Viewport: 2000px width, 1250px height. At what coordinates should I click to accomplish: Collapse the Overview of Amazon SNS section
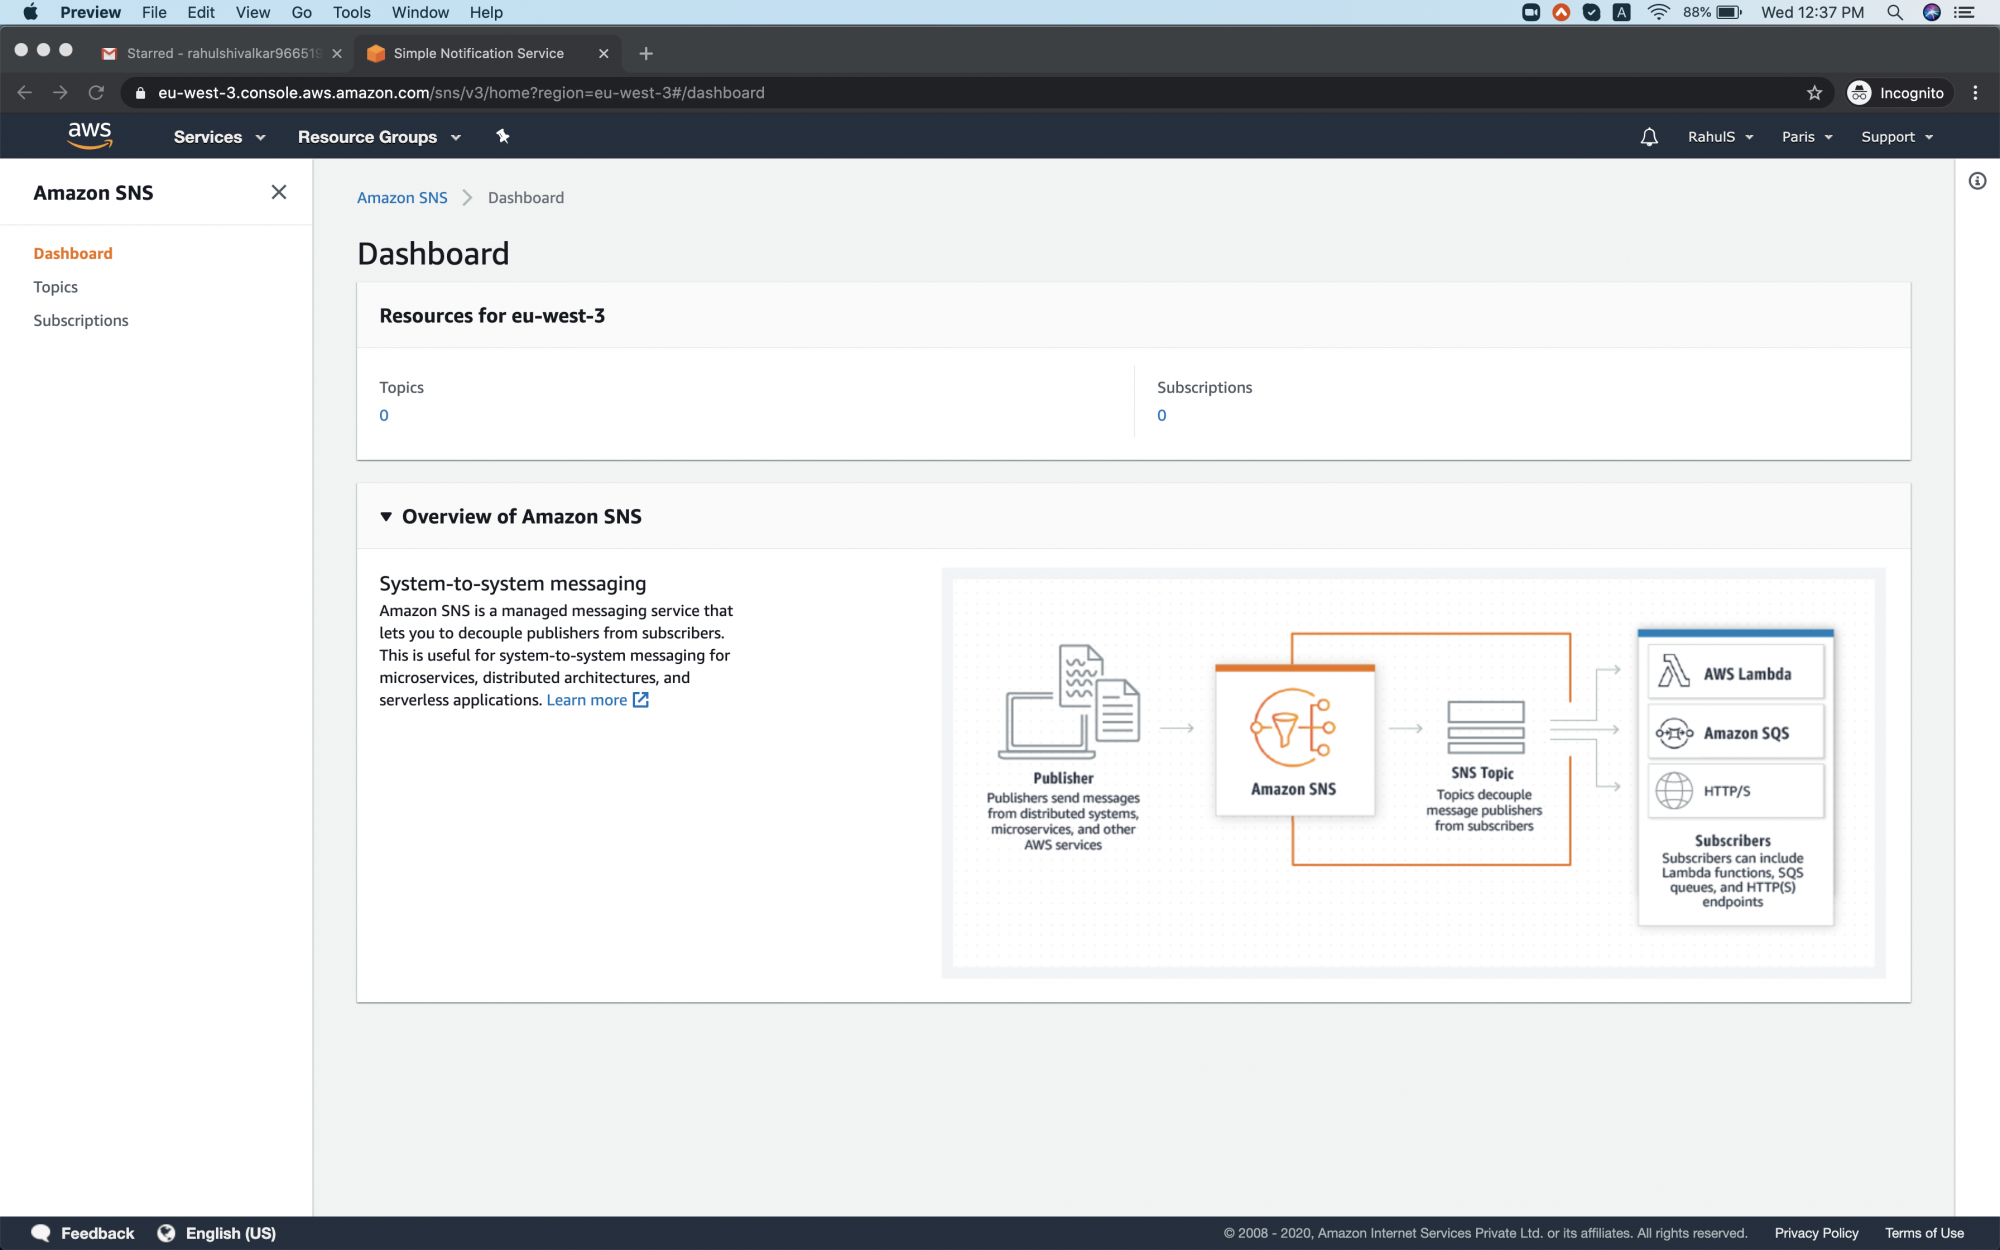(x=386, y=516)
